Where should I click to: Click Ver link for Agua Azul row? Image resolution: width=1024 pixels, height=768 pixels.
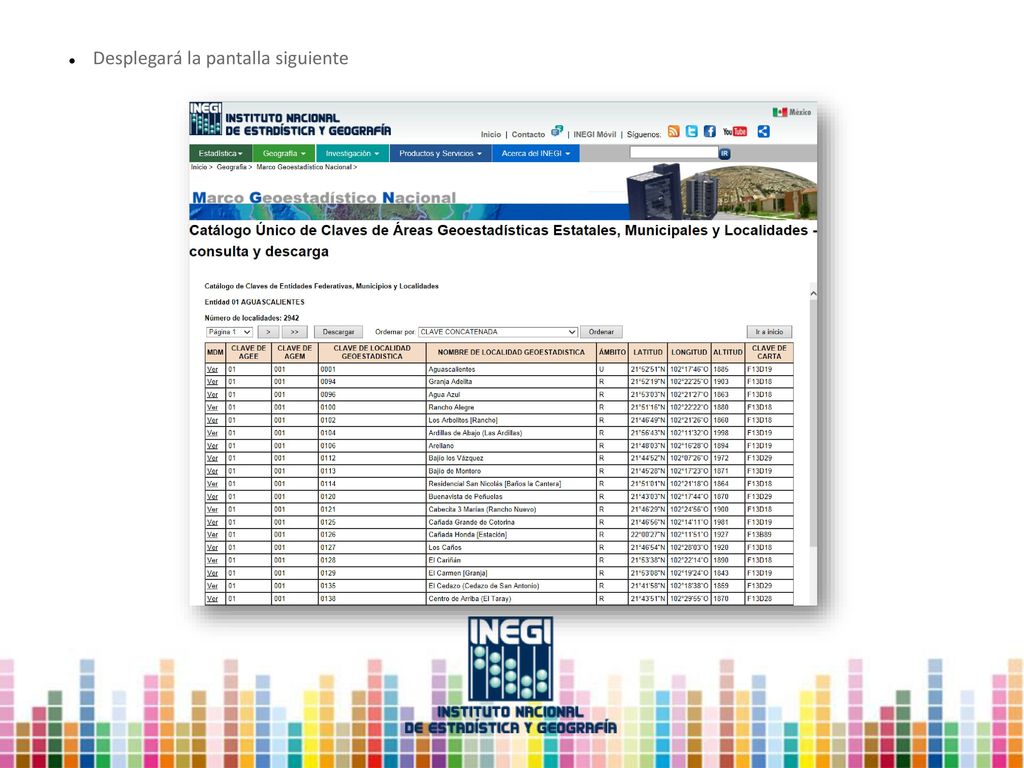point(212,395)
